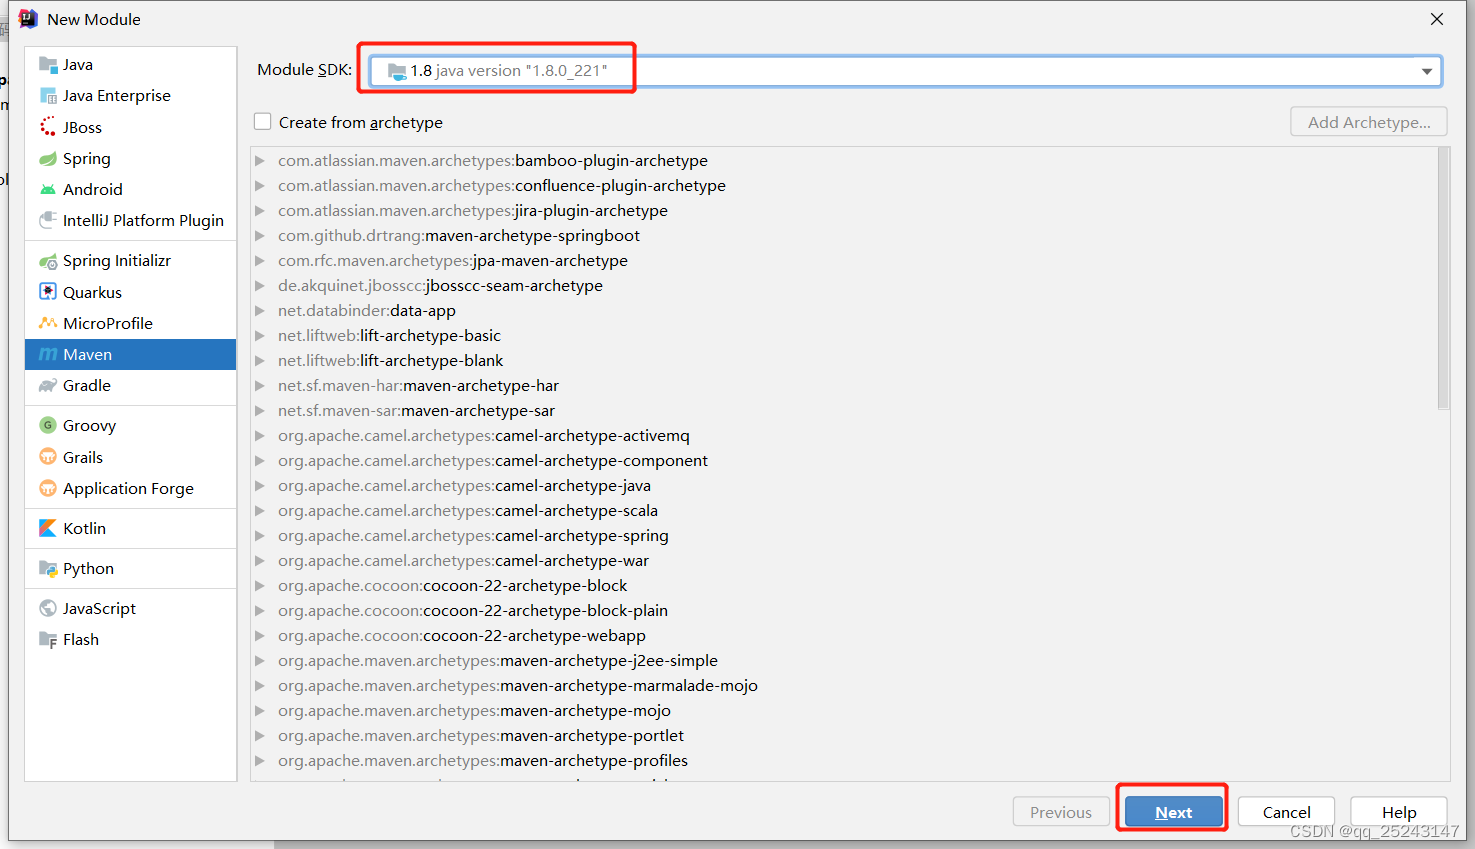Expand net.databinder data-app node

[x=260, y=311]
